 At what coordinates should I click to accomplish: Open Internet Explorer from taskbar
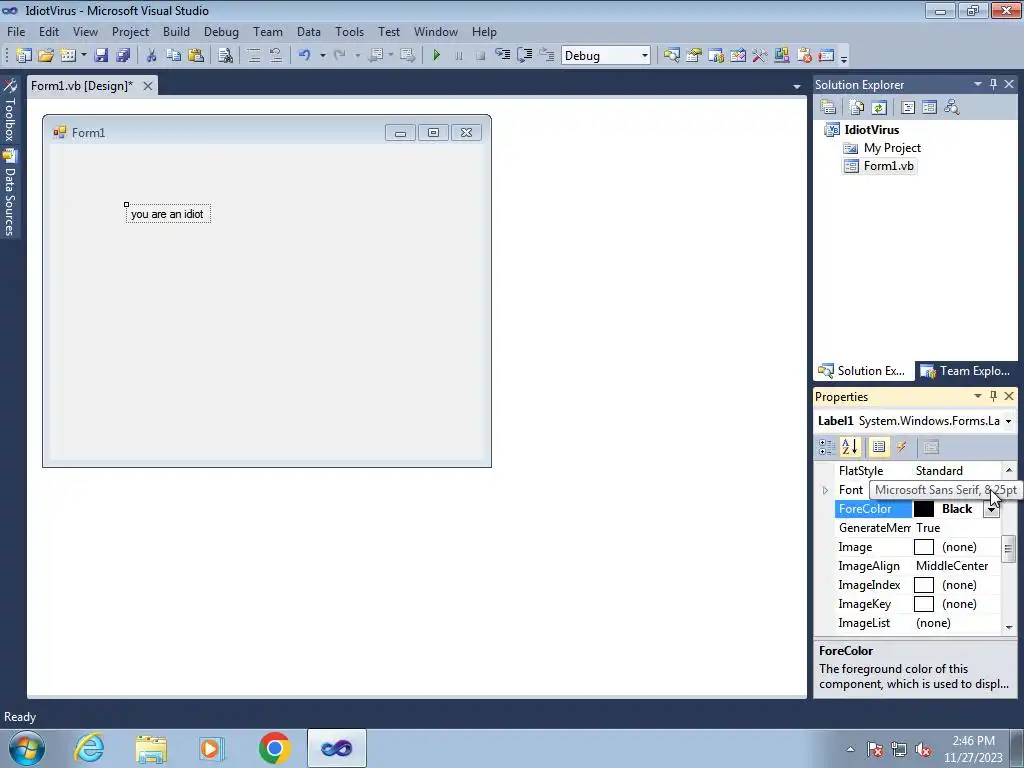click(x=89, y=748)
